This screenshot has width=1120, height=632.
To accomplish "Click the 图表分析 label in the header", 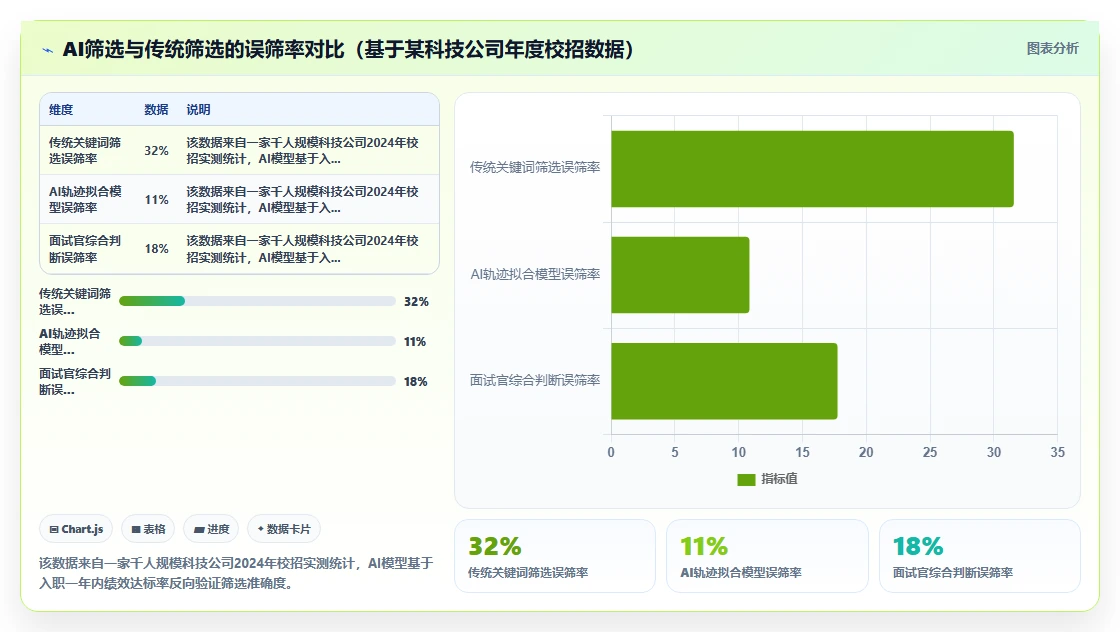I will click(x=1052, y=49).
